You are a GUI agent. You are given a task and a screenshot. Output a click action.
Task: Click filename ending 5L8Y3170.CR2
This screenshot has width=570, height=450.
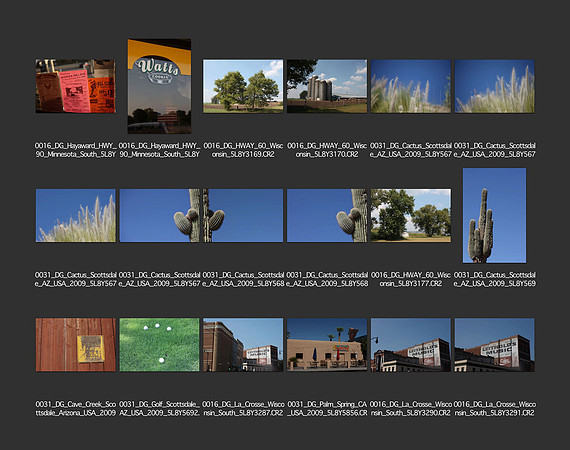click(327, 150)
